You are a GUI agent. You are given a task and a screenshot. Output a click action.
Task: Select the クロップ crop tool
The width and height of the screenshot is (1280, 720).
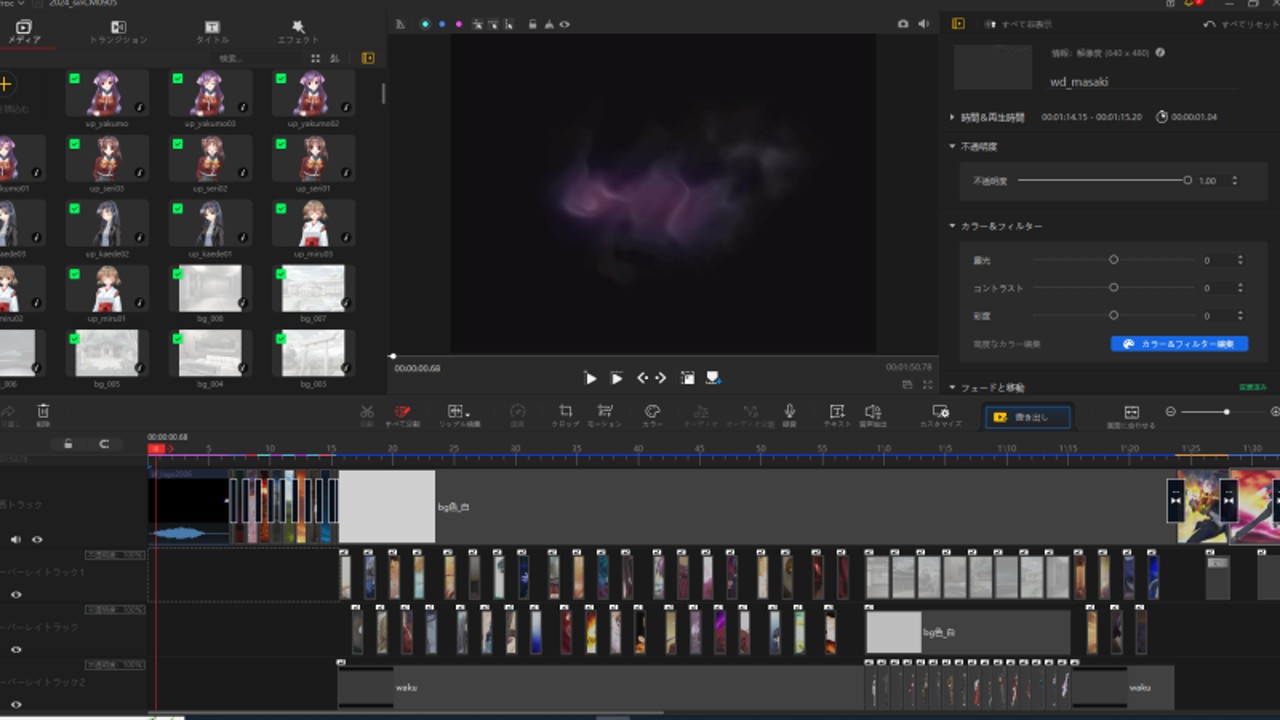pos(565,414)
